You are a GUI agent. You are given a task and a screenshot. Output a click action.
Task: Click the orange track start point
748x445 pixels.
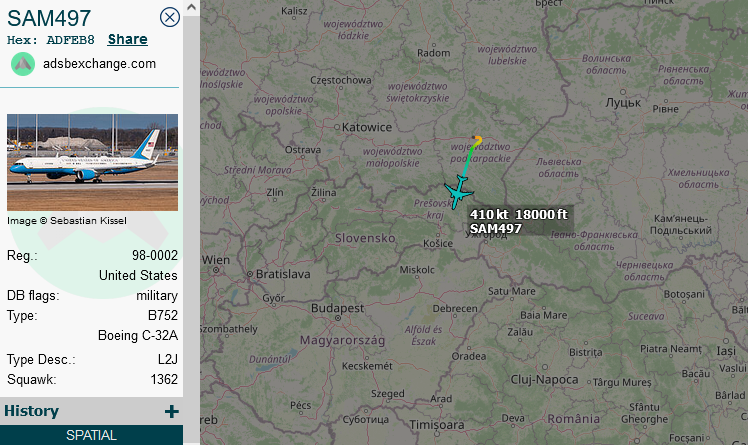point(478,139)
